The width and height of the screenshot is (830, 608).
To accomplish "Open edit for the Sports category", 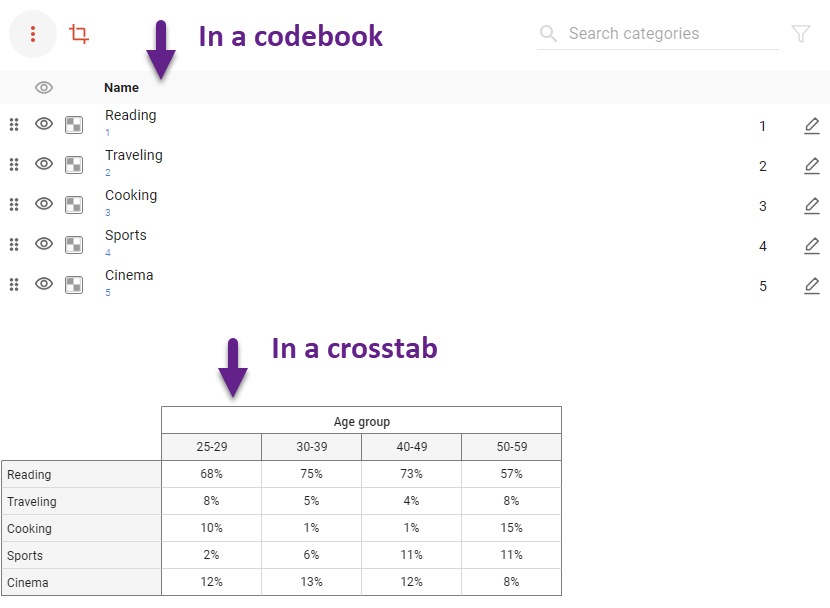I will click(812, 246).
